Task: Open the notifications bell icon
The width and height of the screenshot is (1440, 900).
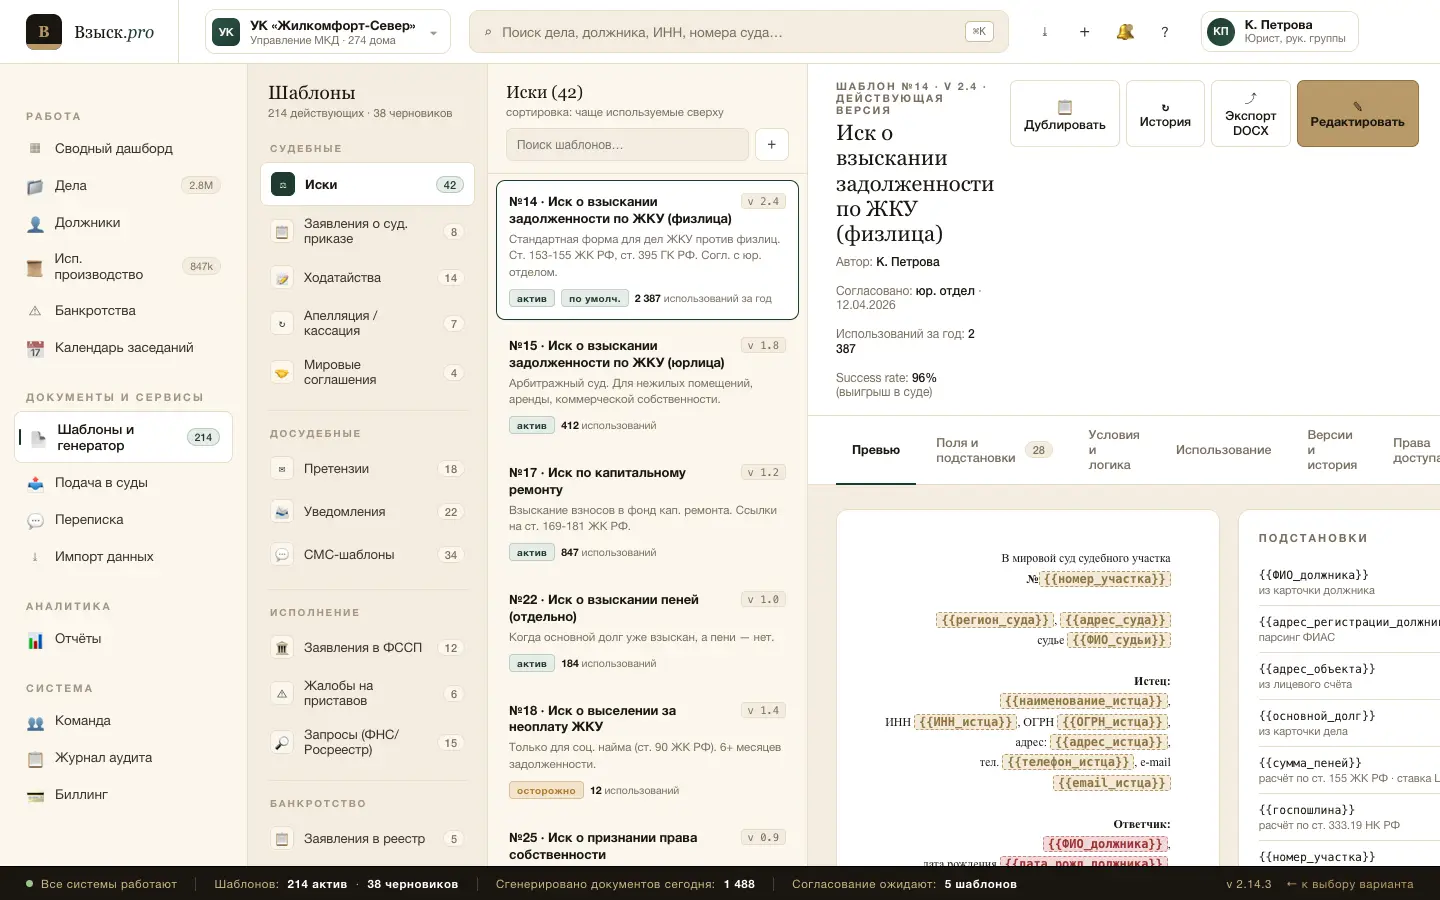Action: click(1125, 32)
